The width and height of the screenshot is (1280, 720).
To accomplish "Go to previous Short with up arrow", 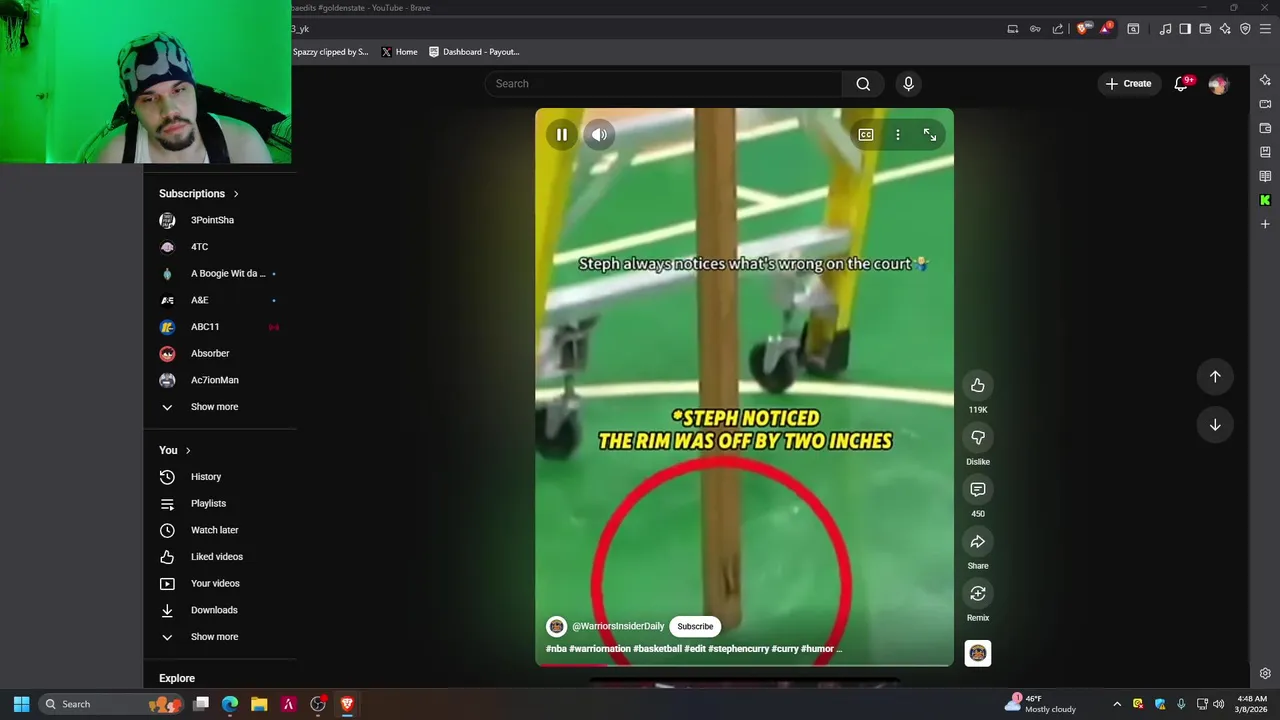I will coord(1215,377).
